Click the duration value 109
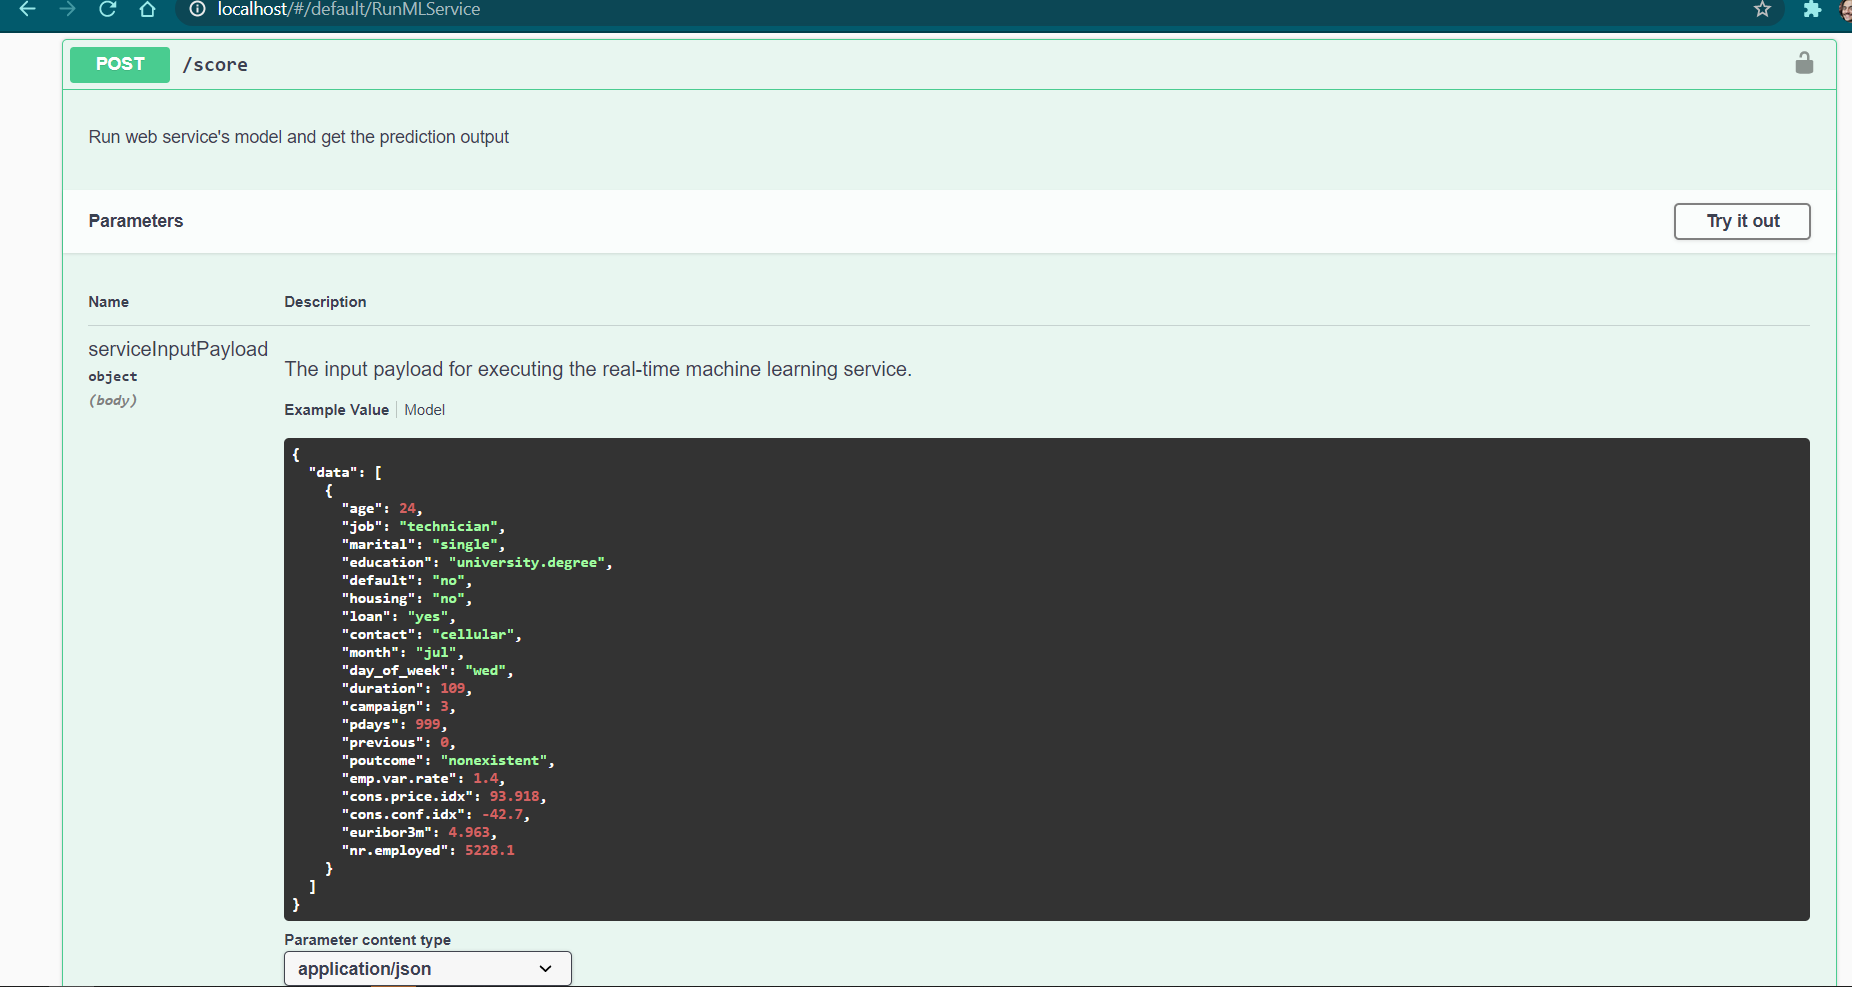The width and height of the screenshot is (1852, 987). pos(453,689)
